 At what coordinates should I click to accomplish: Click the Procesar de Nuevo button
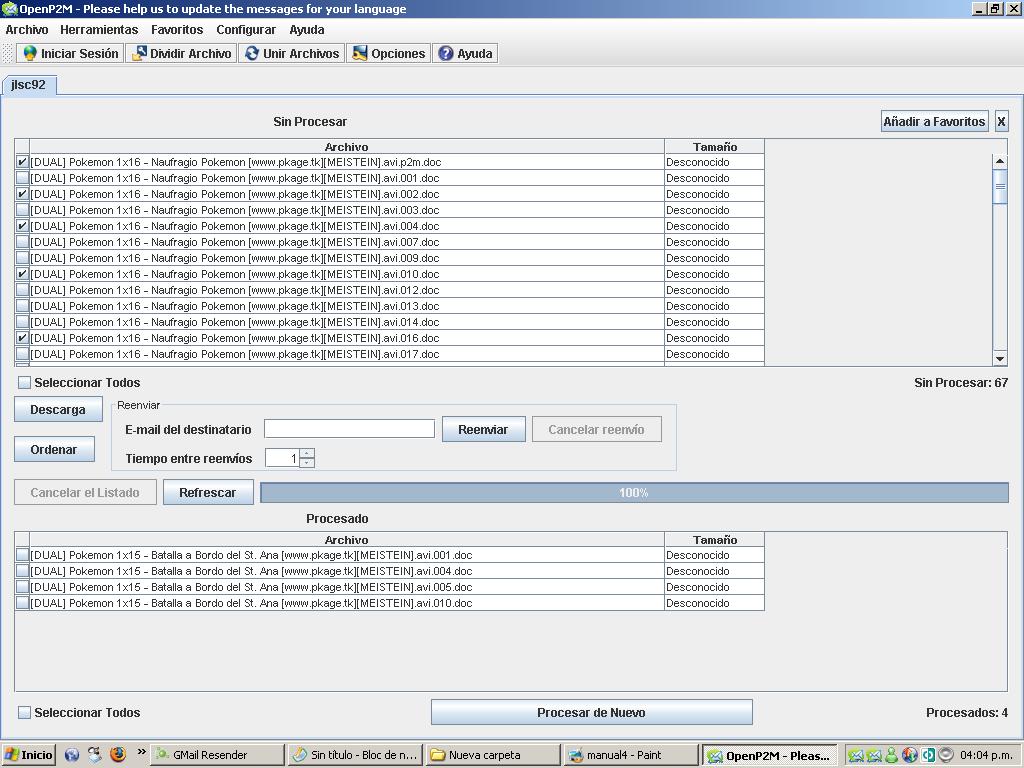point(591,713)
